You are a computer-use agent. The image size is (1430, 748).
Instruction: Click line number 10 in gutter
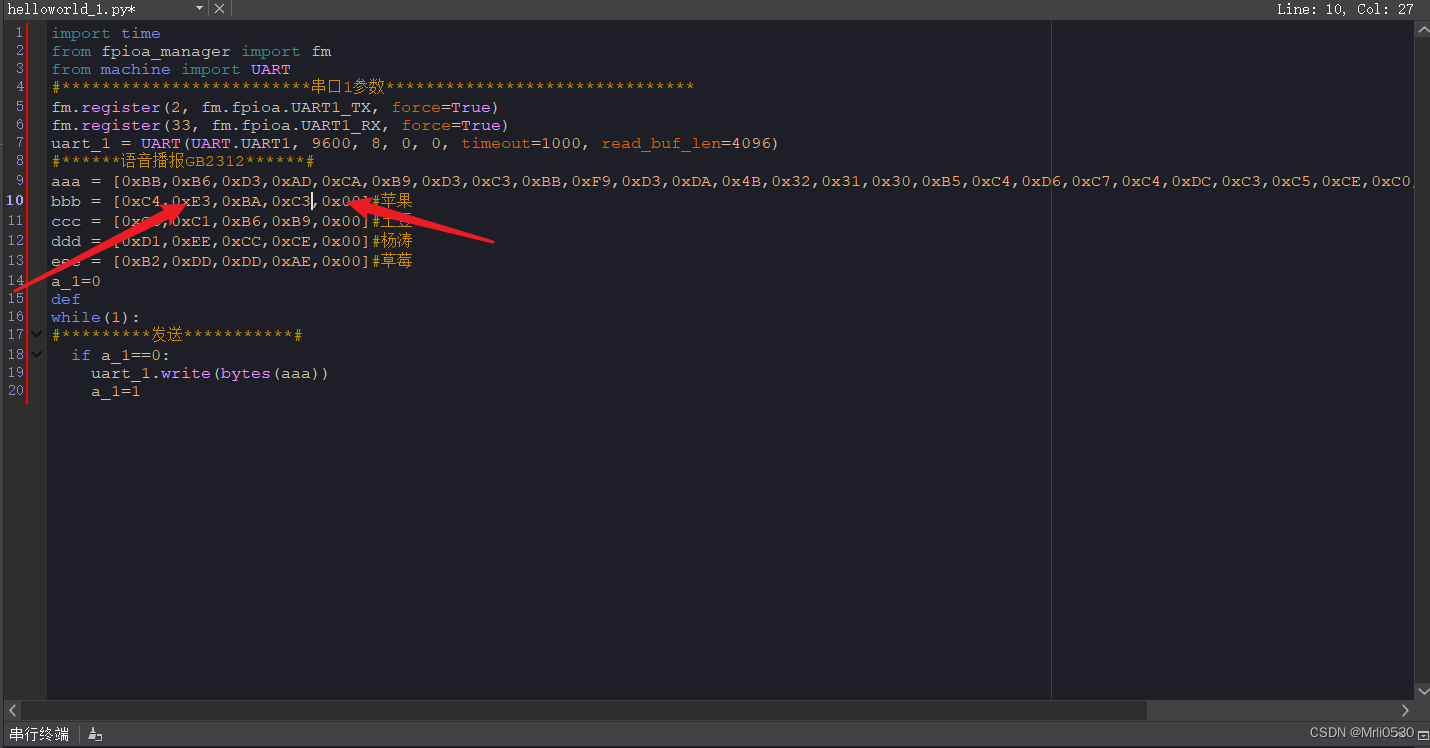[16, 200]
